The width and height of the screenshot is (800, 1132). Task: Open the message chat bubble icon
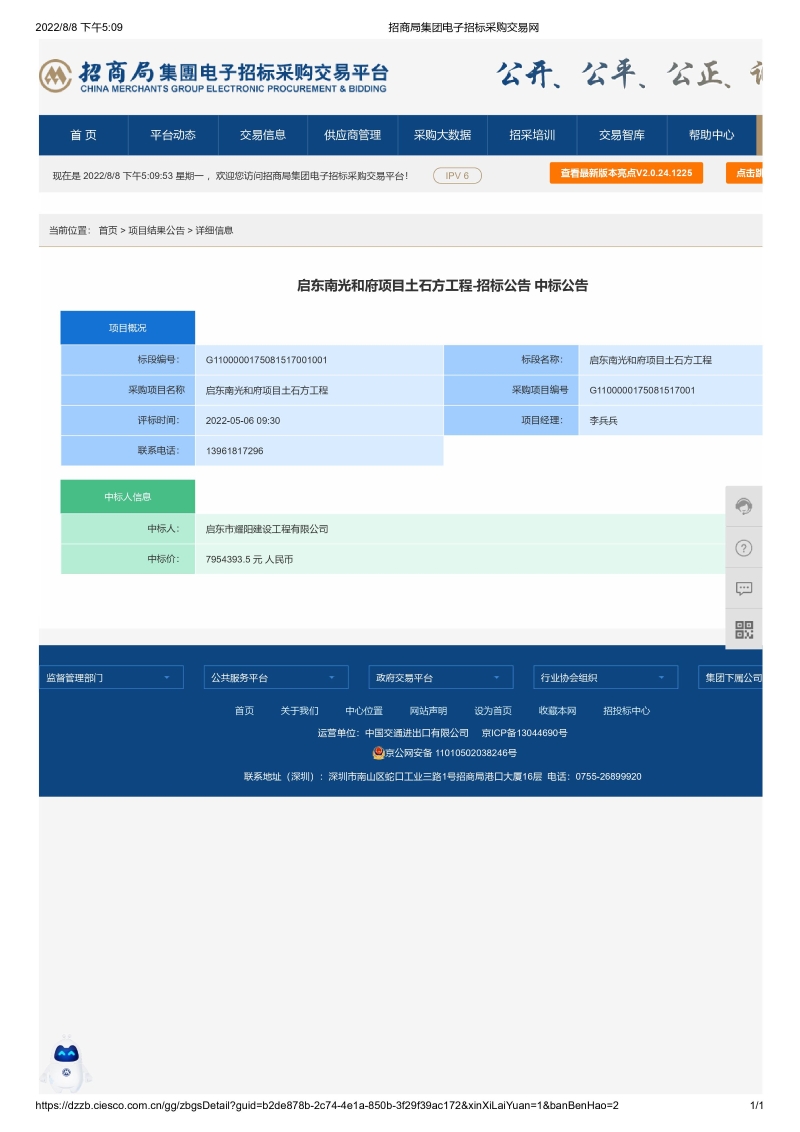tap(744, 588)
